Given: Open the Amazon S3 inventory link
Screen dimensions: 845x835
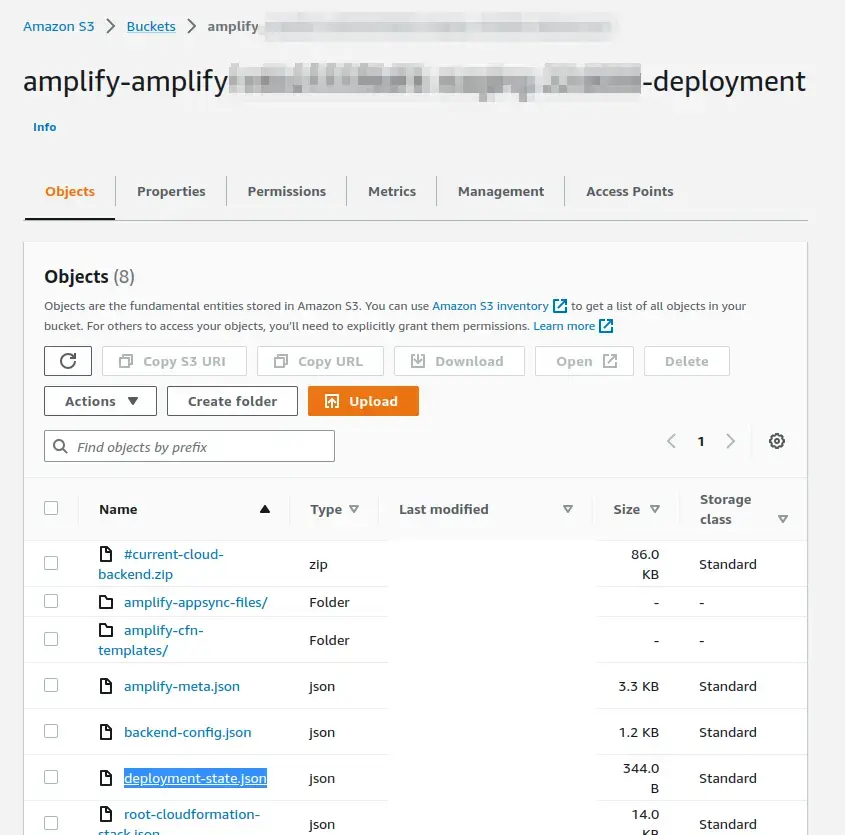Looking at the screenshot, I should [490, 306].
